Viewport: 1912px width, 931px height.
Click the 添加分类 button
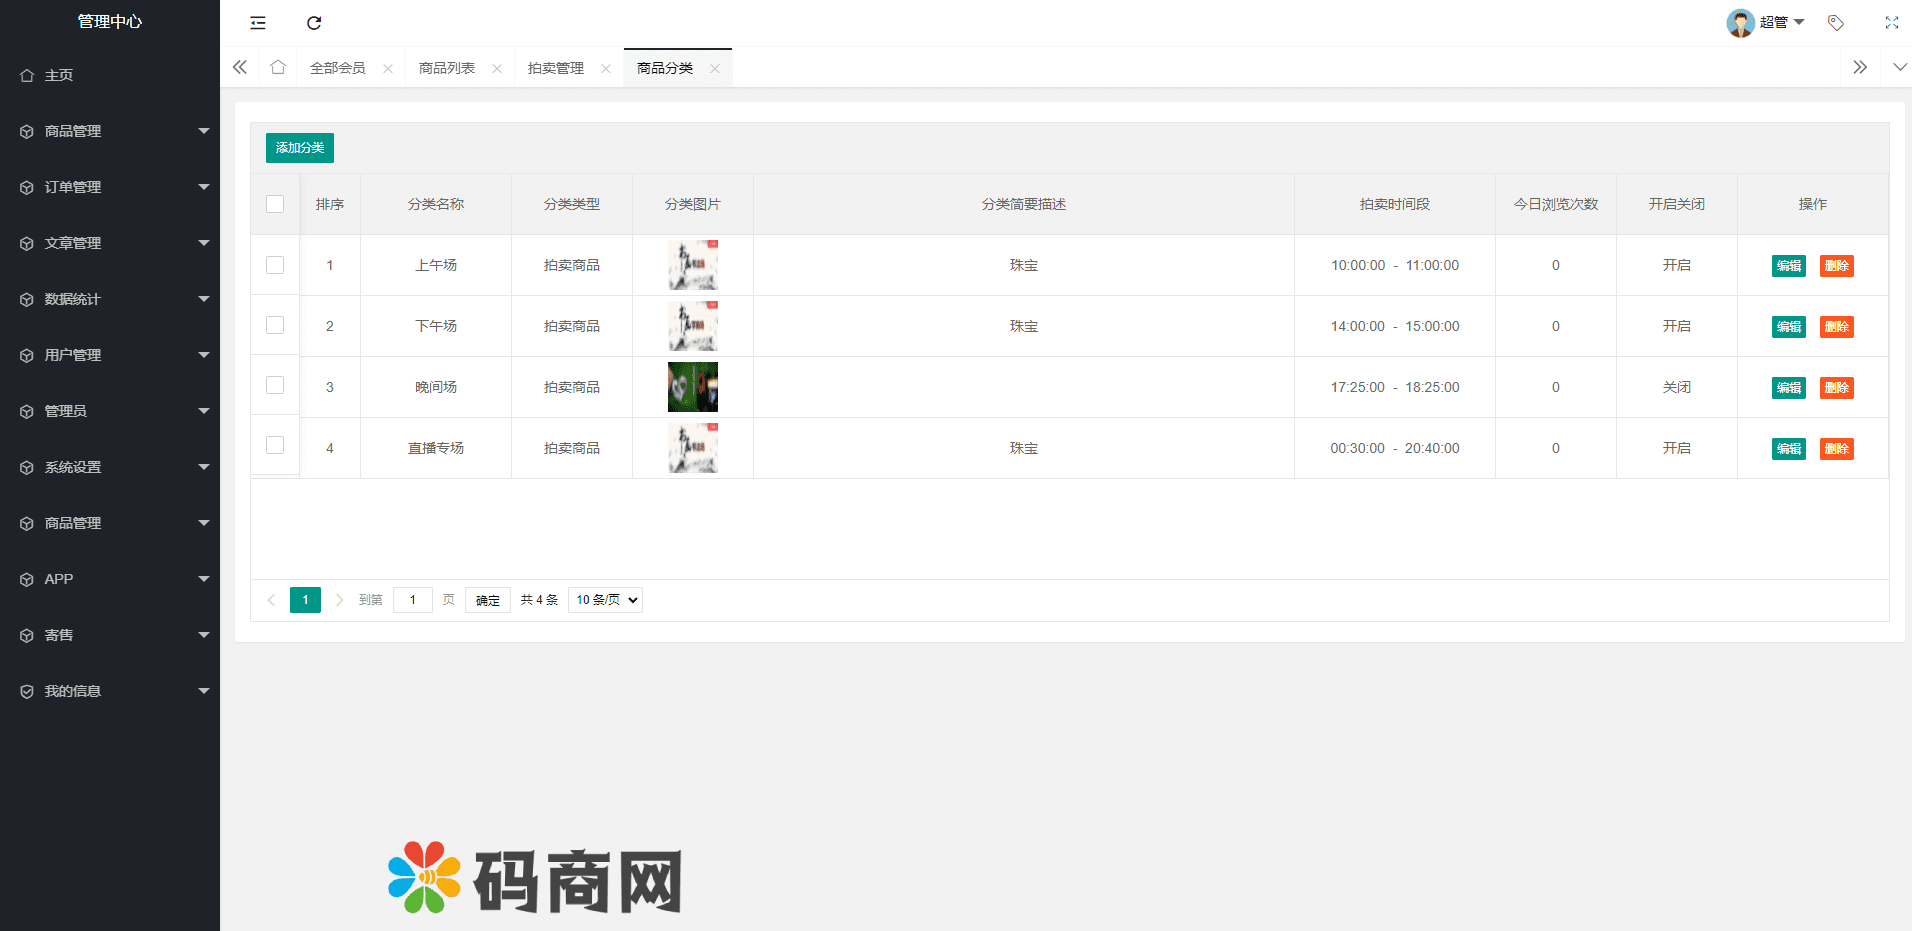tap(299, 148)
